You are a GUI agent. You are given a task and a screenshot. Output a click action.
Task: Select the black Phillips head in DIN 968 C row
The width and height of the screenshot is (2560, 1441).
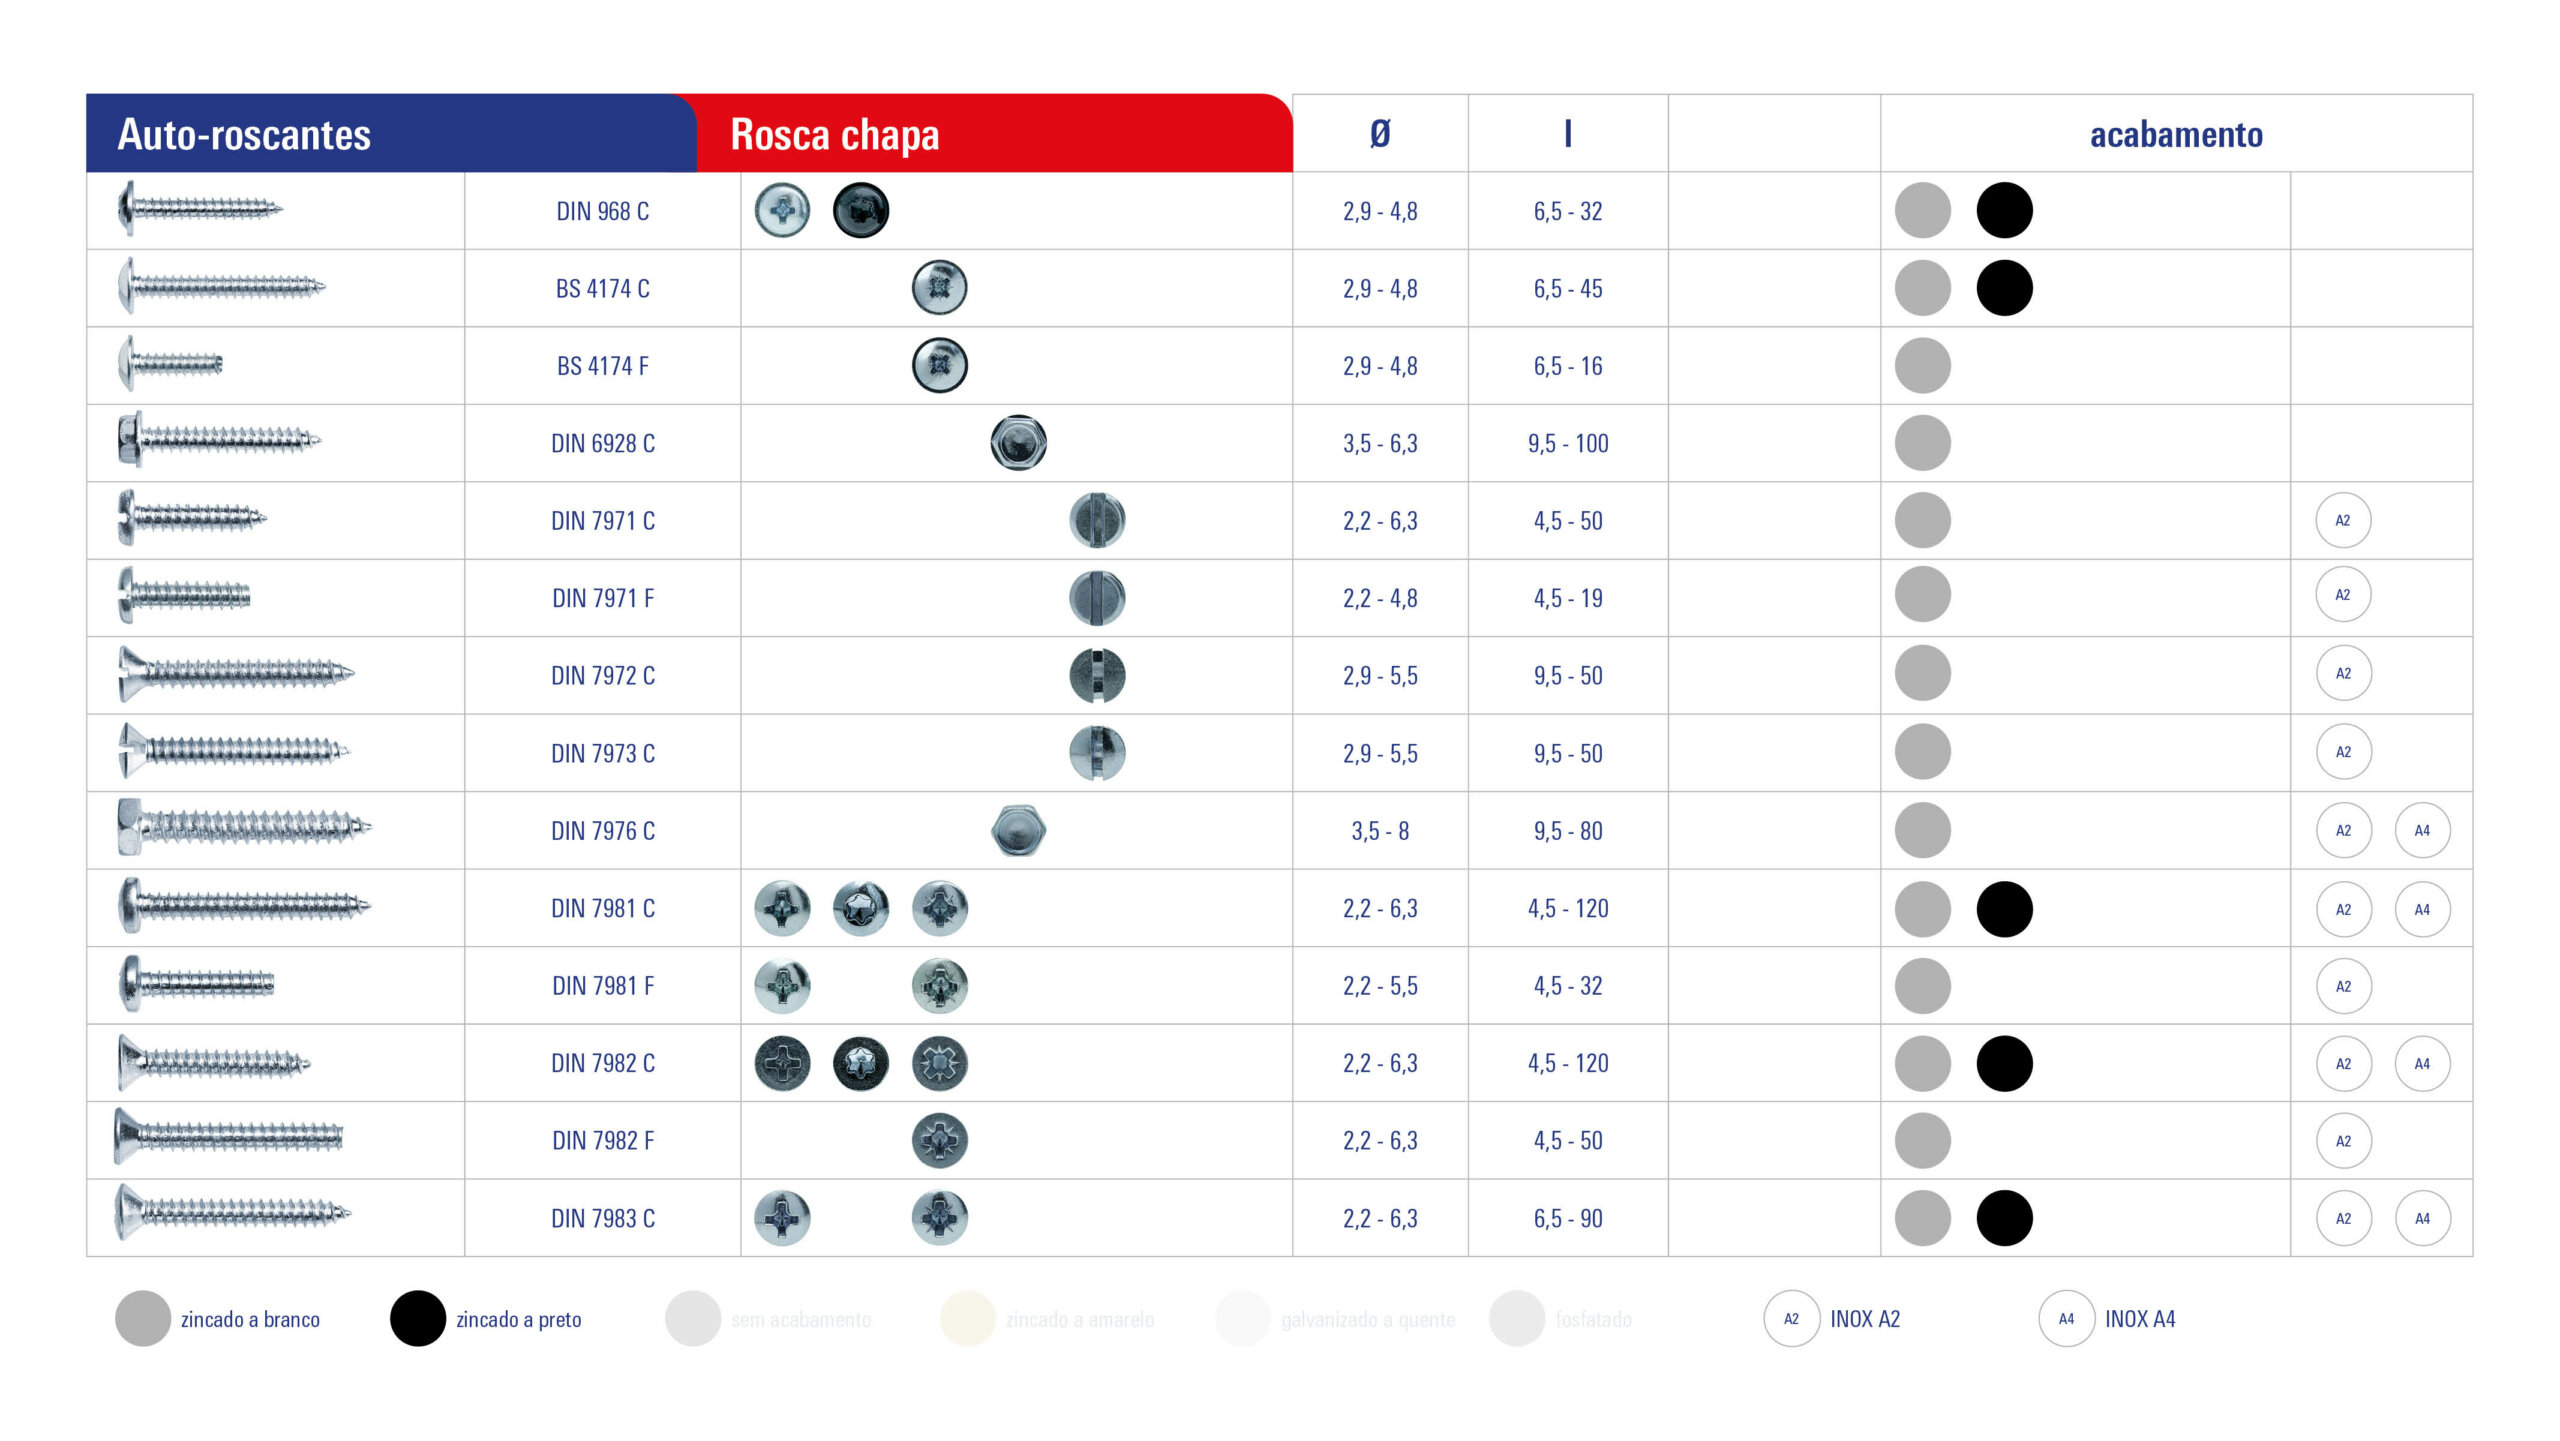point(860,211)
